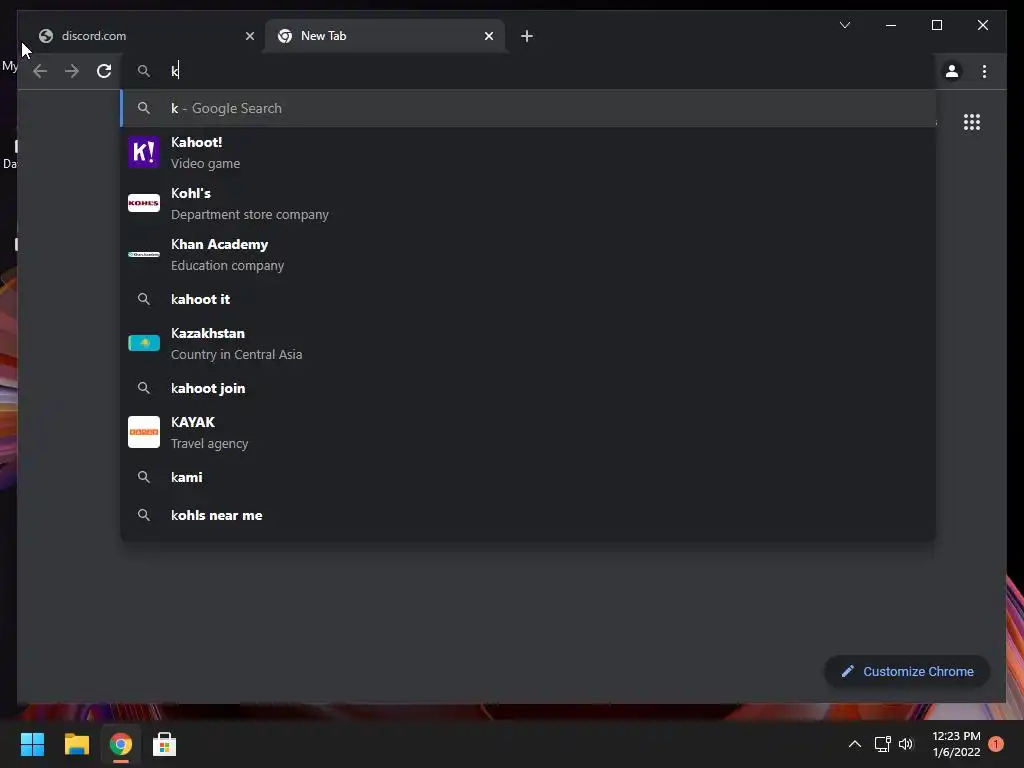This screenshot has width=1024, height=768.
Task: Click the Customize Chrome button
Action: pyautogui.click(x=907, y=671)
